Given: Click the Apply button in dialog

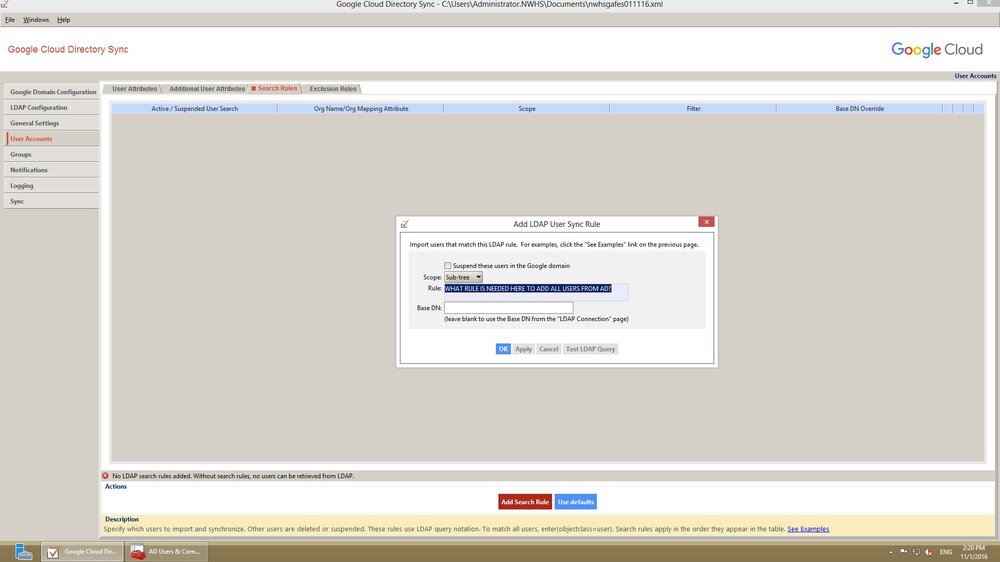Looking at the screenshot, I should point(524,349).
